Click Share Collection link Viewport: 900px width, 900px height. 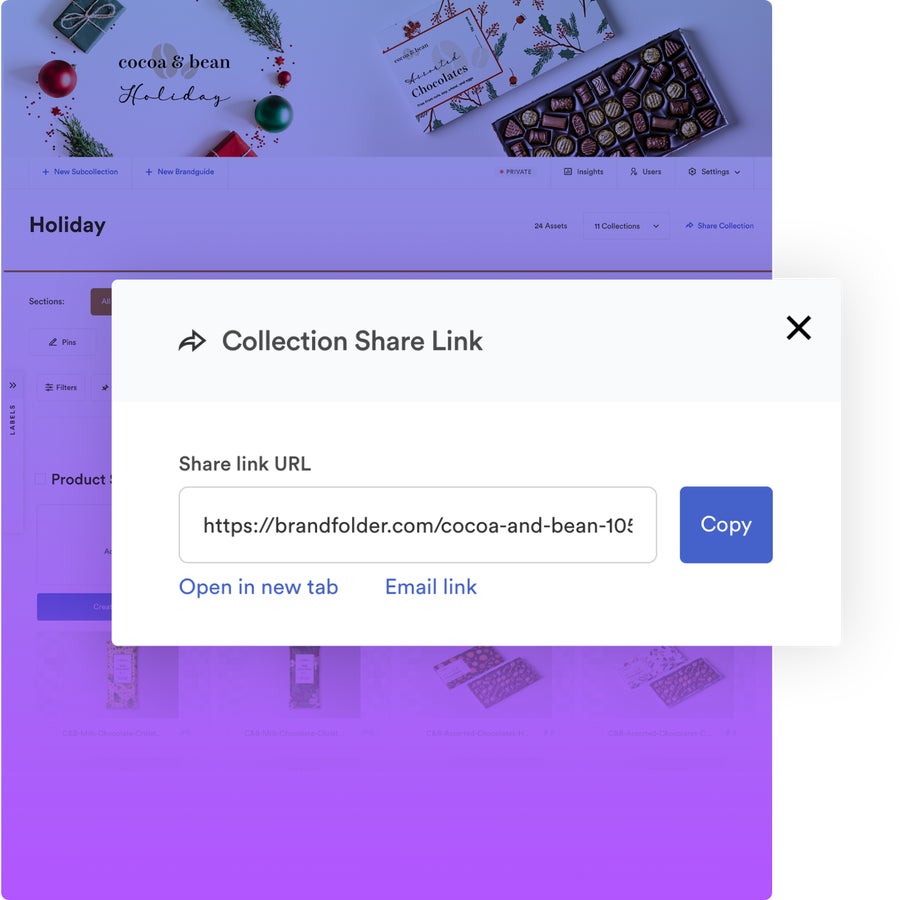pos(719,226)
